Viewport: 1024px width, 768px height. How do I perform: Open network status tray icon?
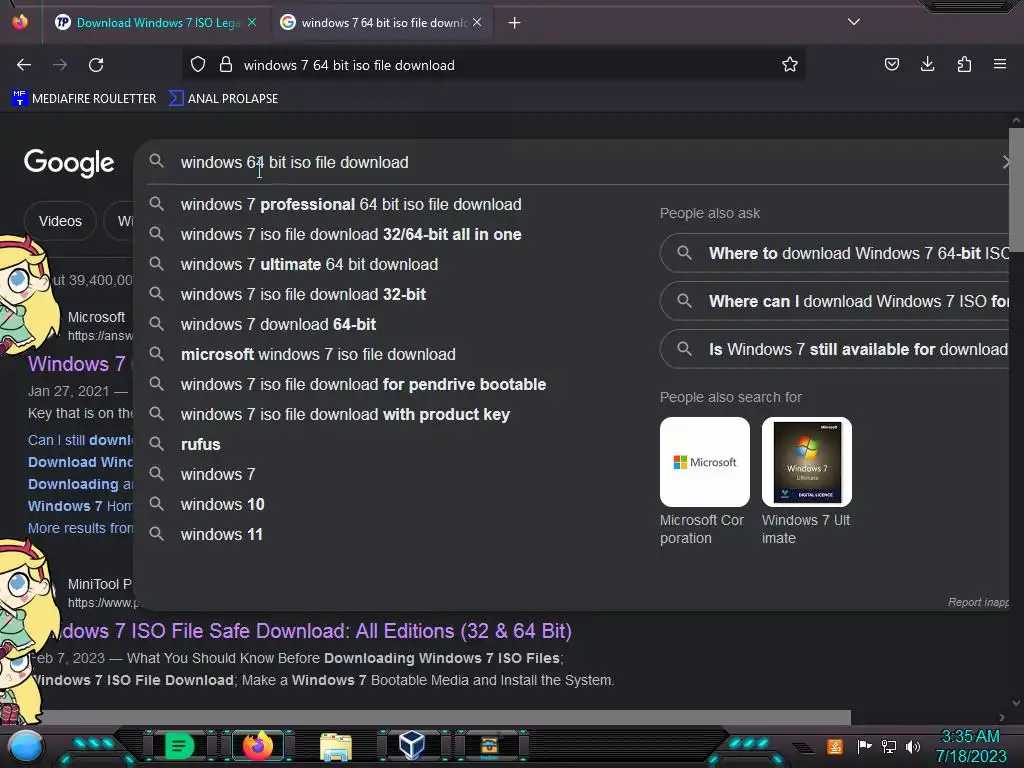[889, 746]
